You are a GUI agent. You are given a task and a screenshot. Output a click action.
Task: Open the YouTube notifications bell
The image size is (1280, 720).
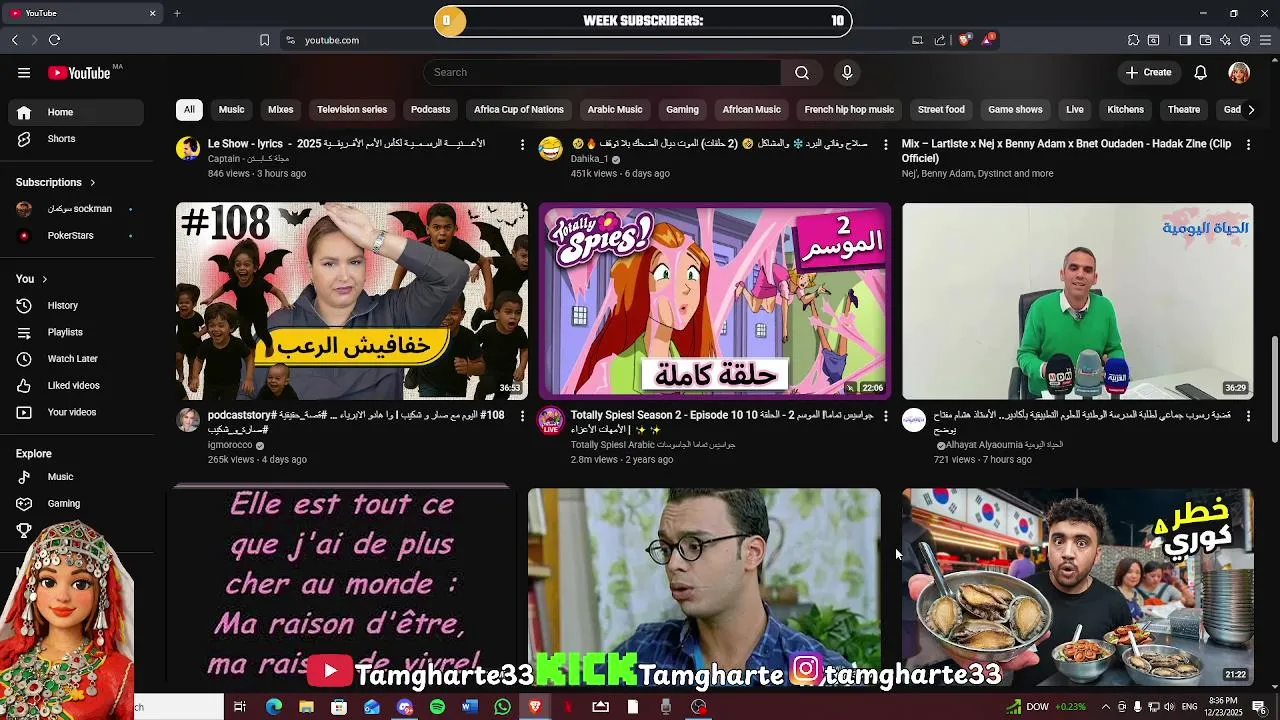tap(1201, 72)
